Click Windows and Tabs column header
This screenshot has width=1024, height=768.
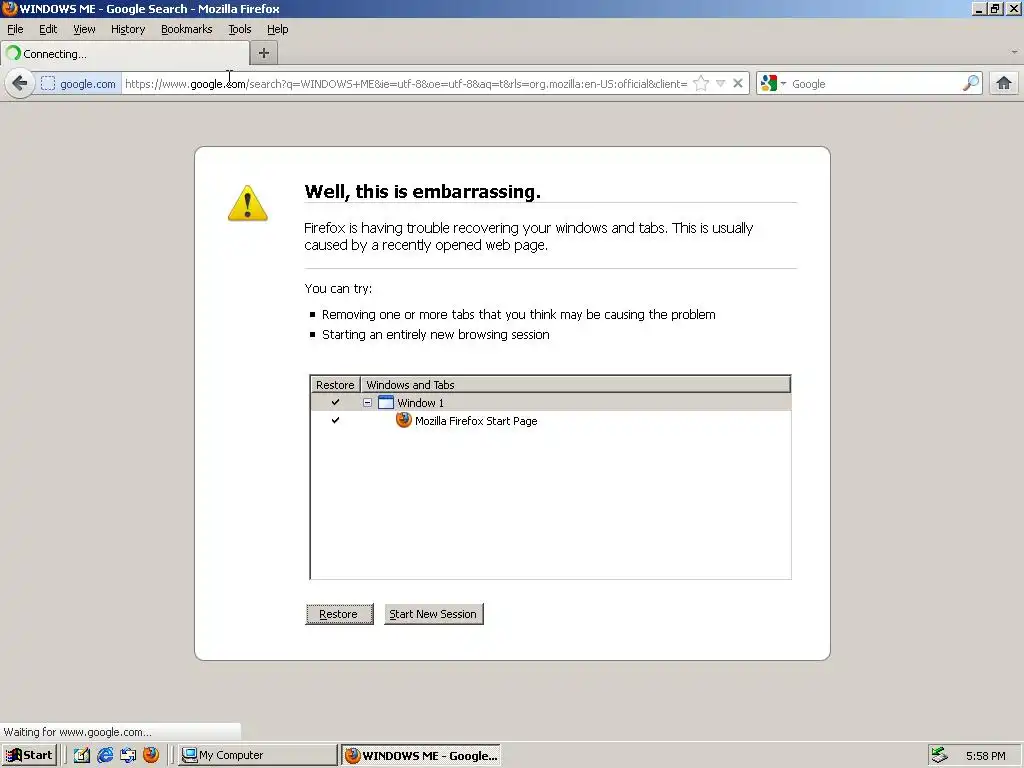click(575, 385)
